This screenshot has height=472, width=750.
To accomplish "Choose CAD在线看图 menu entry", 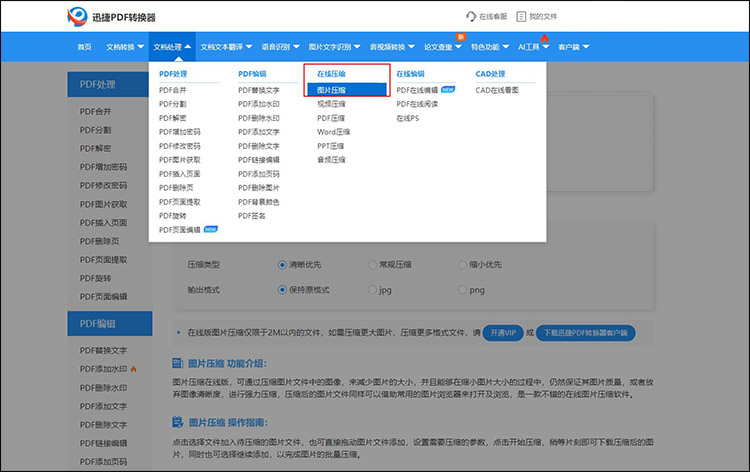I will click(x=497, y=90).
